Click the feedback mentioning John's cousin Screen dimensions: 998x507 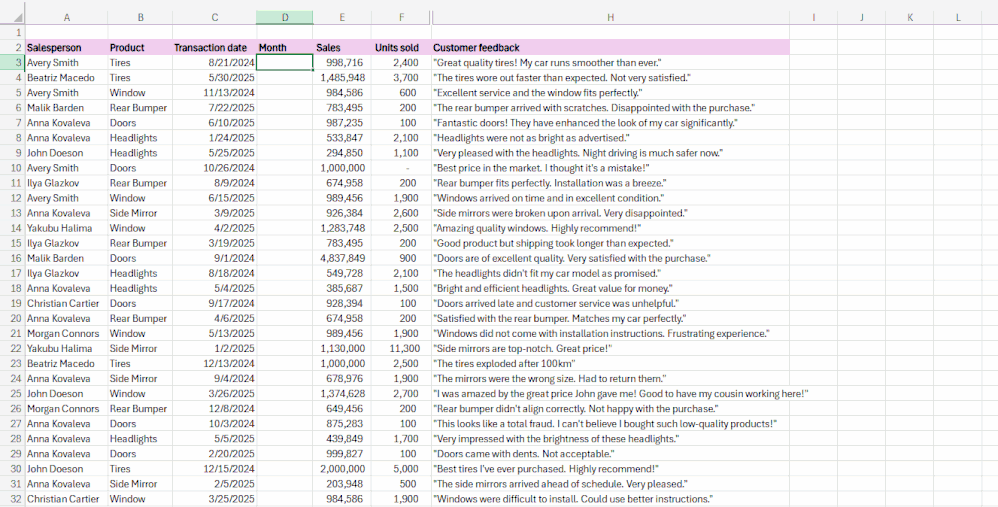point(610,394)
